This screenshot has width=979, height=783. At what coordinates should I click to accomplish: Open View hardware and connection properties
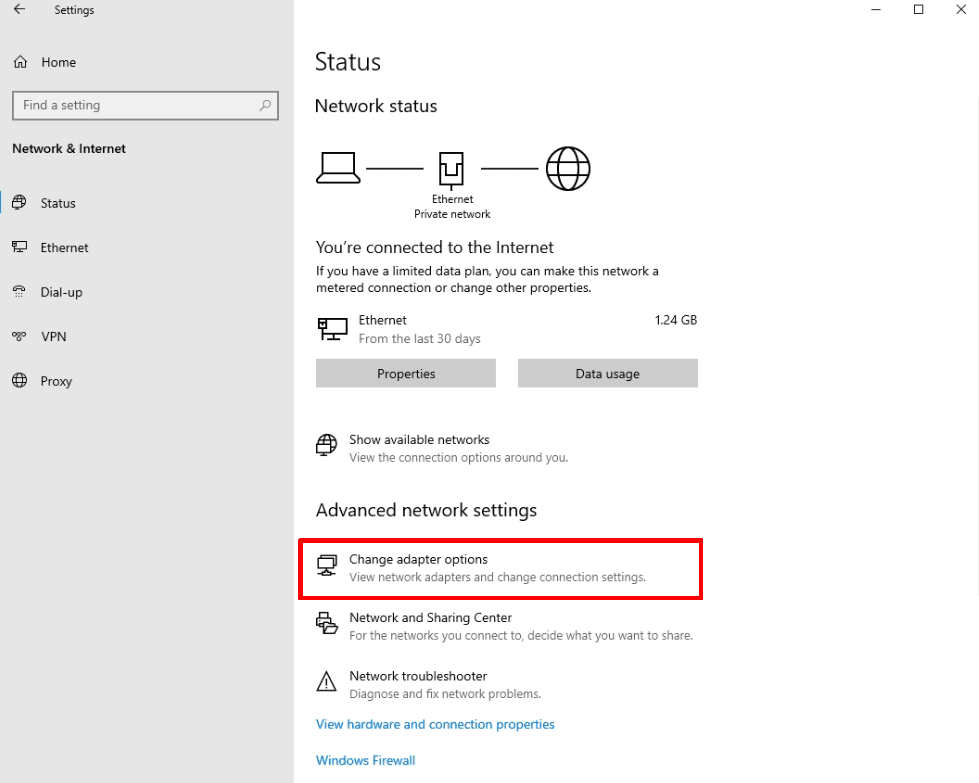(x=435, y=724)
